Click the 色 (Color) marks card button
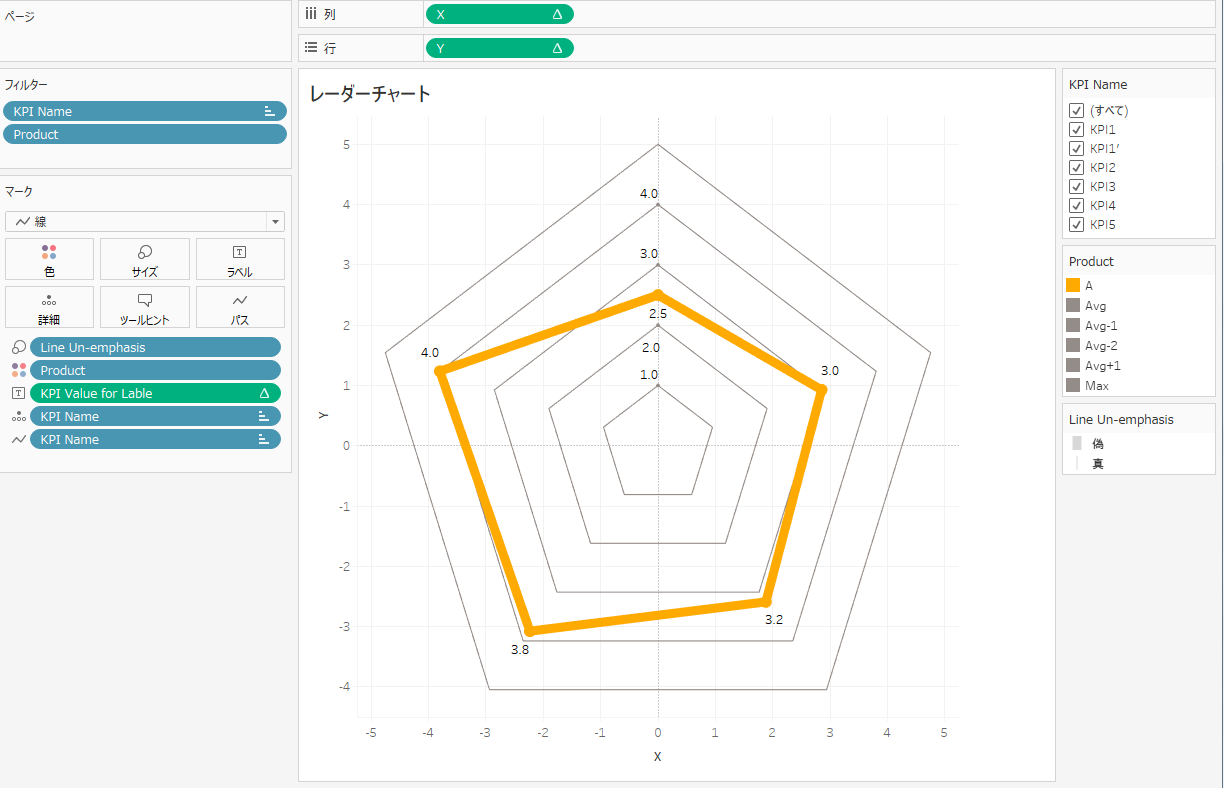 coord(49,259)
